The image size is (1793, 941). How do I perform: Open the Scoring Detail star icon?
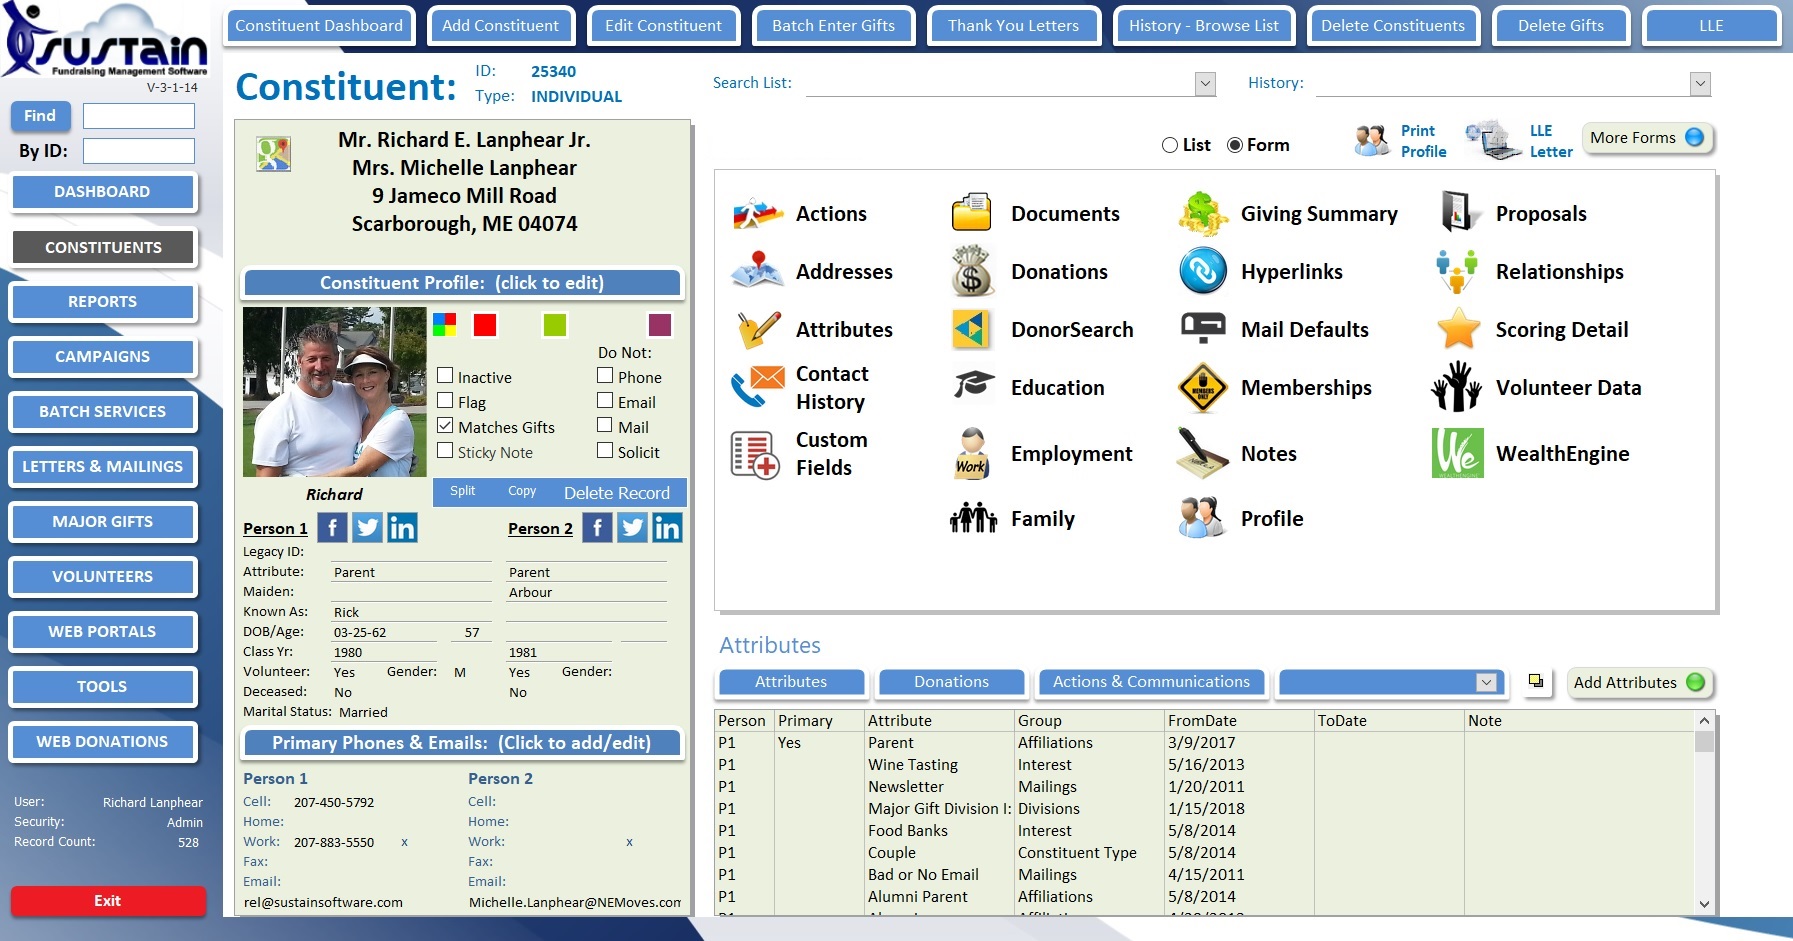[x=1459, y=328]
